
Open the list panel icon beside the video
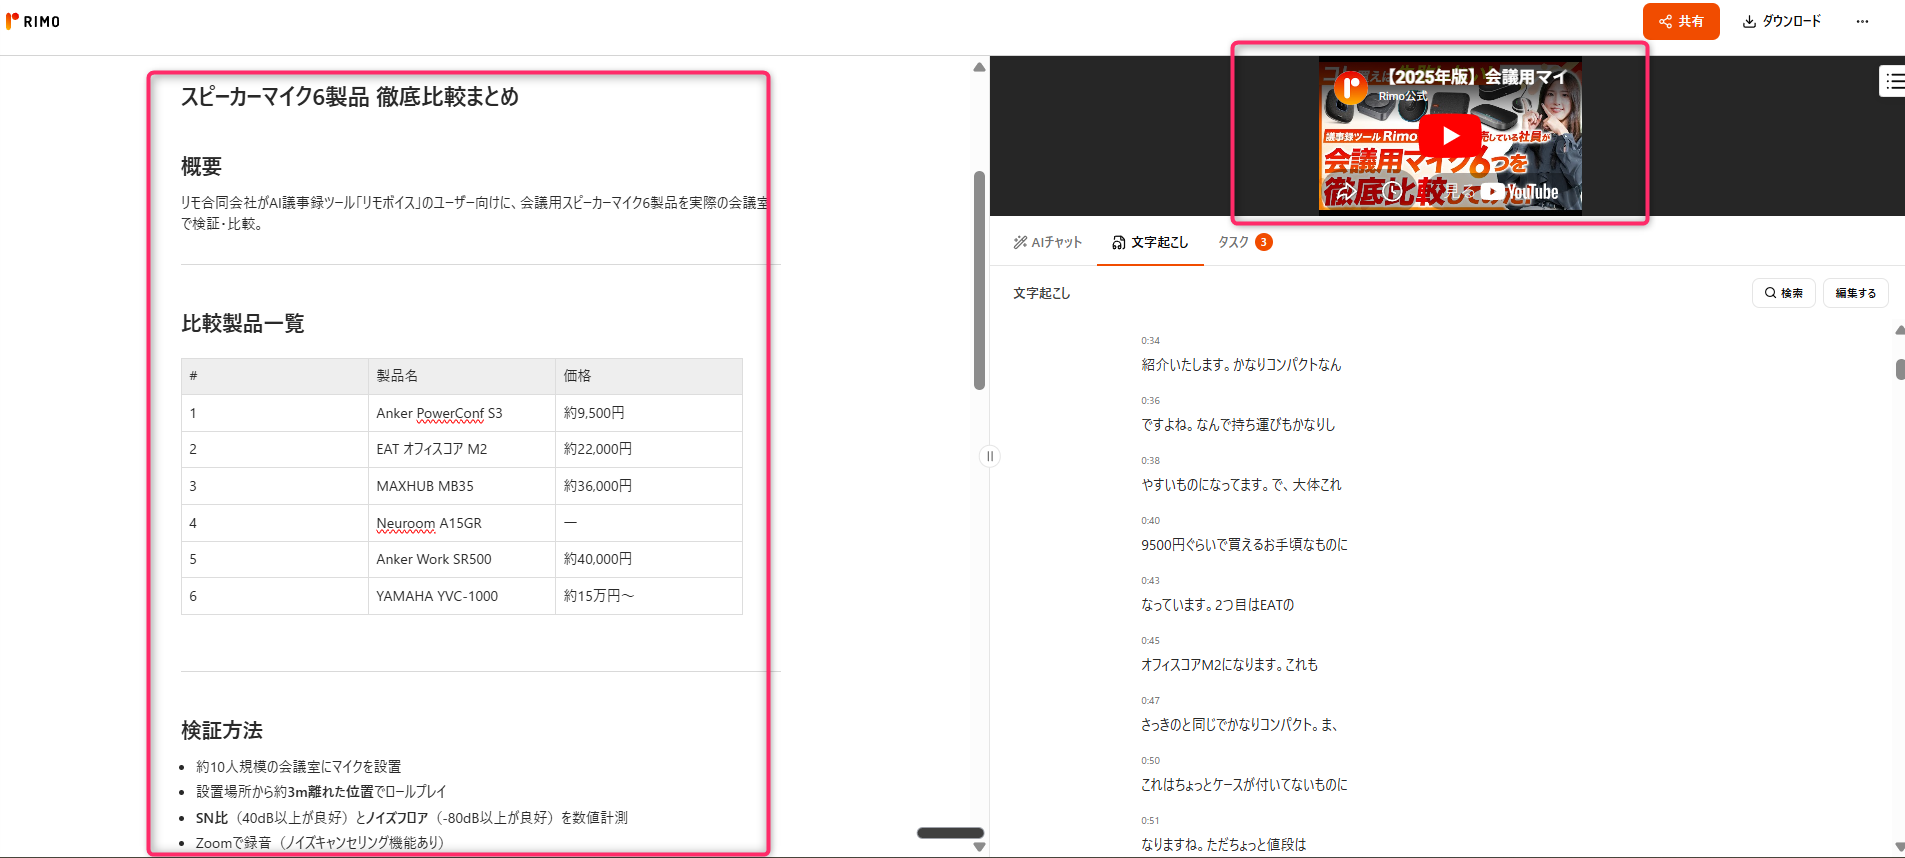coord(1893,81)
